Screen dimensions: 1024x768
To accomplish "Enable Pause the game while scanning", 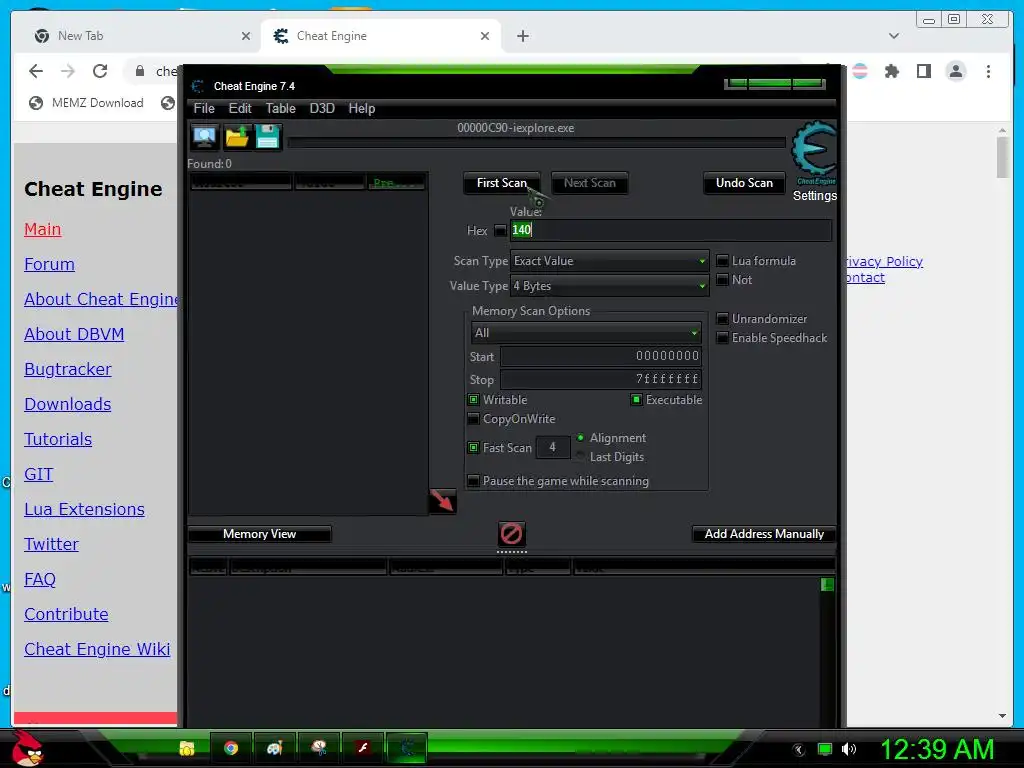I will (473, 481).
